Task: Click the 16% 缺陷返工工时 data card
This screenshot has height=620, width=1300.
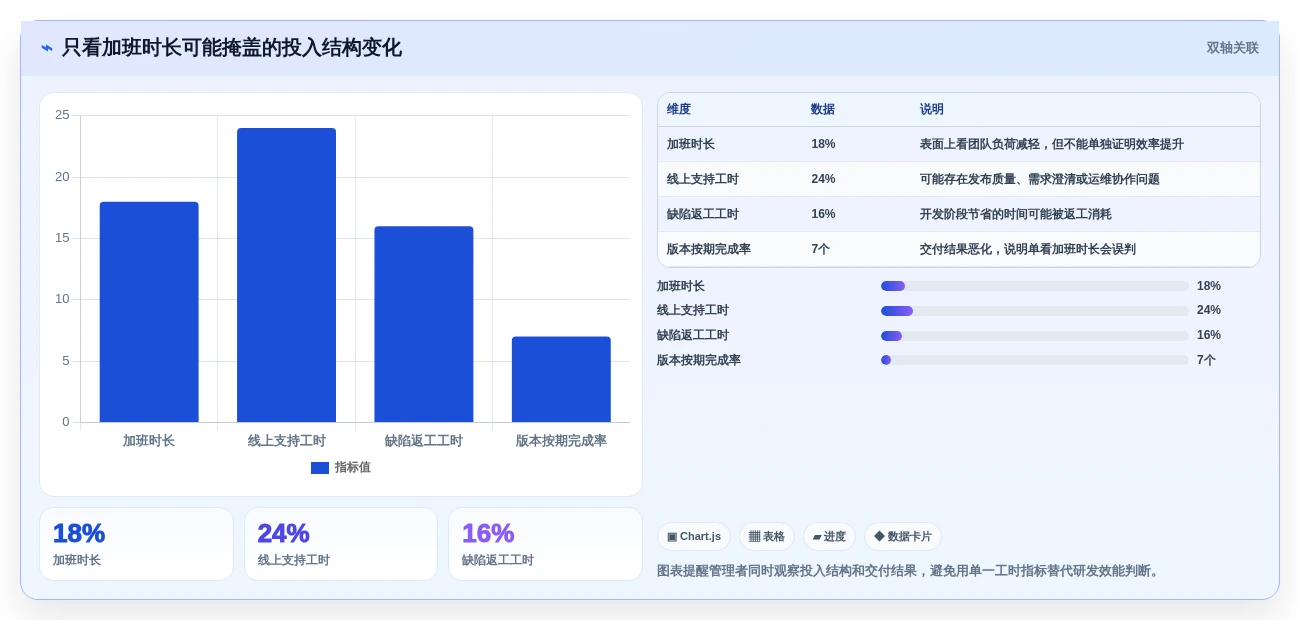Action: [x=545, y=544]
